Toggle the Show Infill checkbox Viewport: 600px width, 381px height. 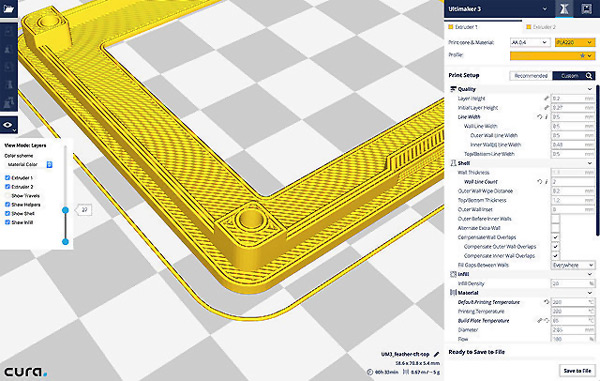7,222
